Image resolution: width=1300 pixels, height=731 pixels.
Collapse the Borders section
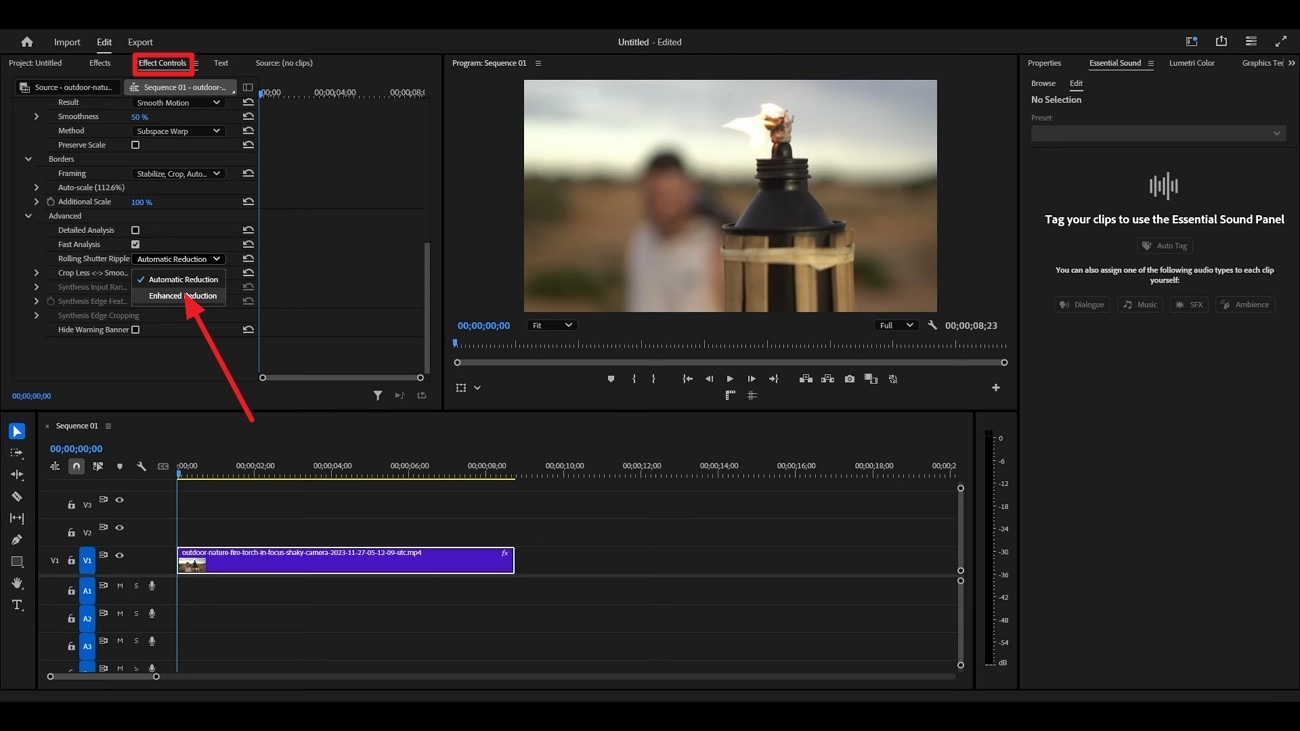pyautogui.click(x=28, y=158)
